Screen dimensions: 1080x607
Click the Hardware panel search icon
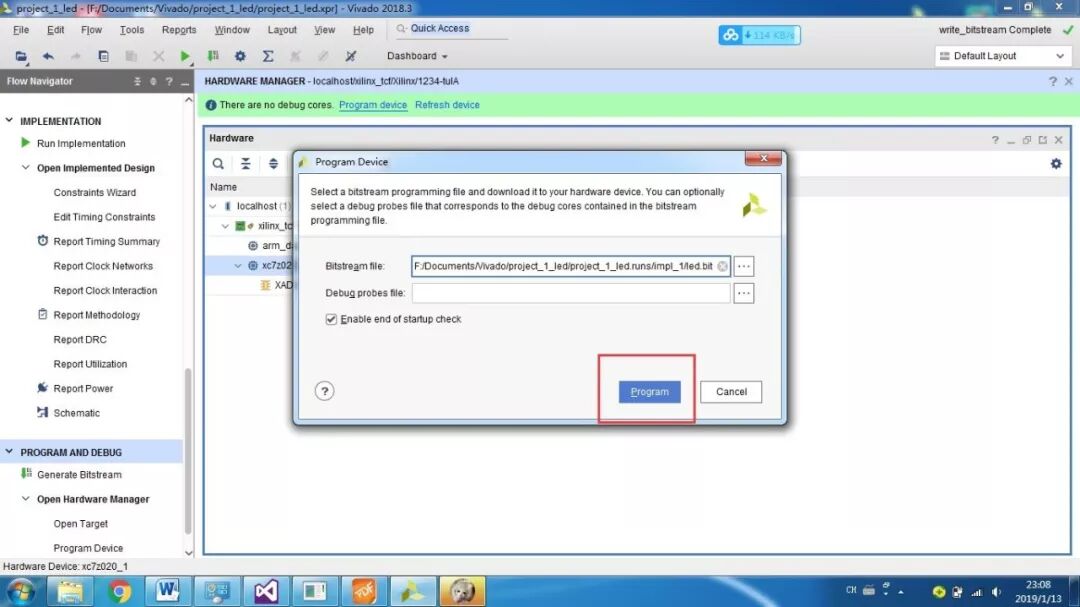pyautogui.click(x=218, y=163)
